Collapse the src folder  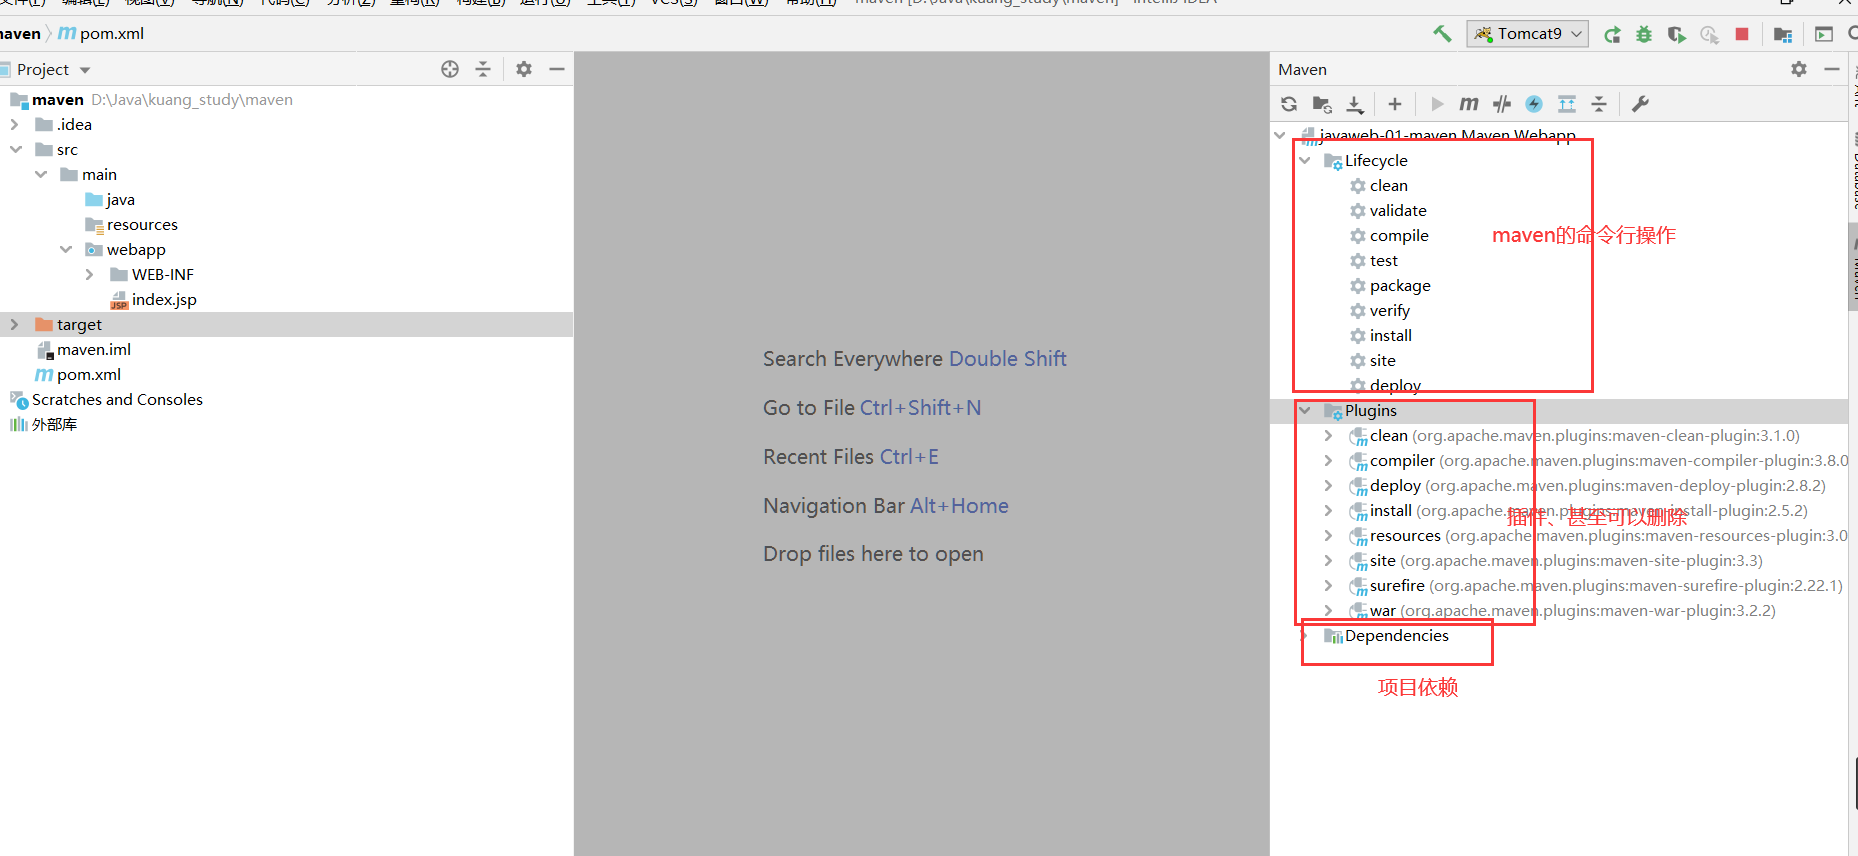click(15, 150)
